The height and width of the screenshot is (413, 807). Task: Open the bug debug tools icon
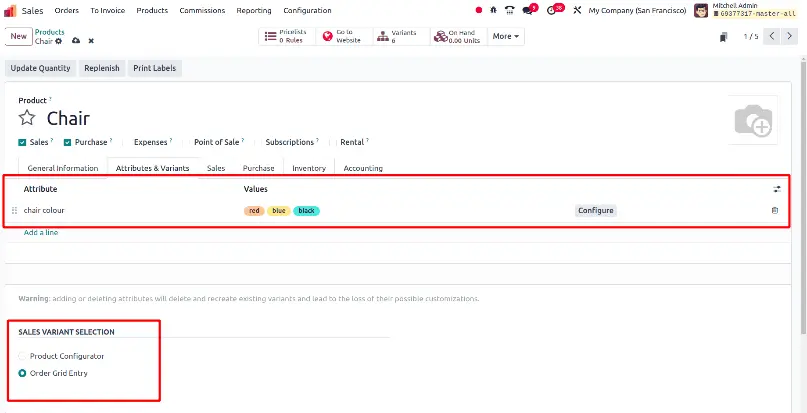click(x=493, y=10)
